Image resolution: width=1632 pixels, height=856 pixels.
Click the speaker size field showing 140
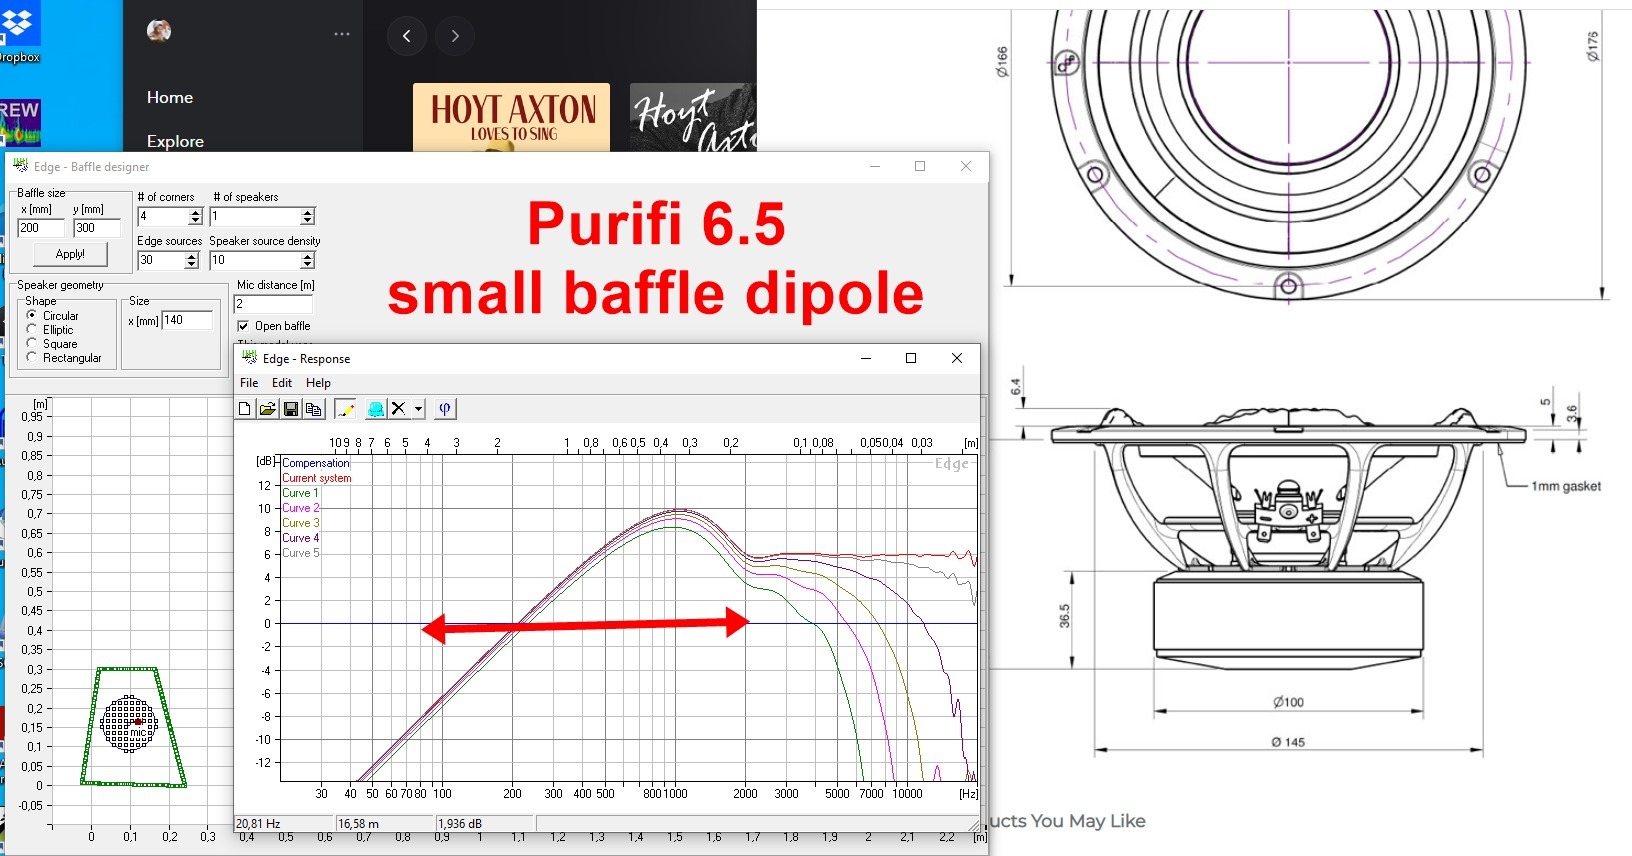187,320
